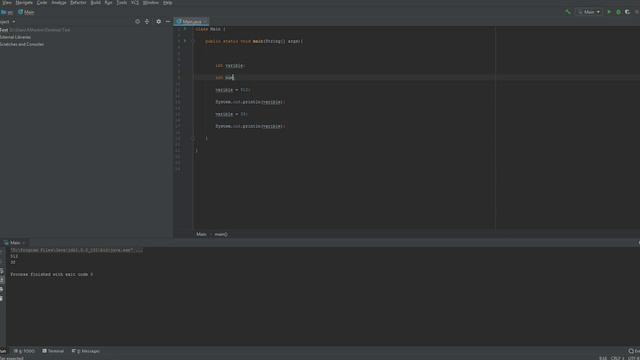Click the 'variable = 512;' code line
Screen dimensions: 640x360
(232, 90)
